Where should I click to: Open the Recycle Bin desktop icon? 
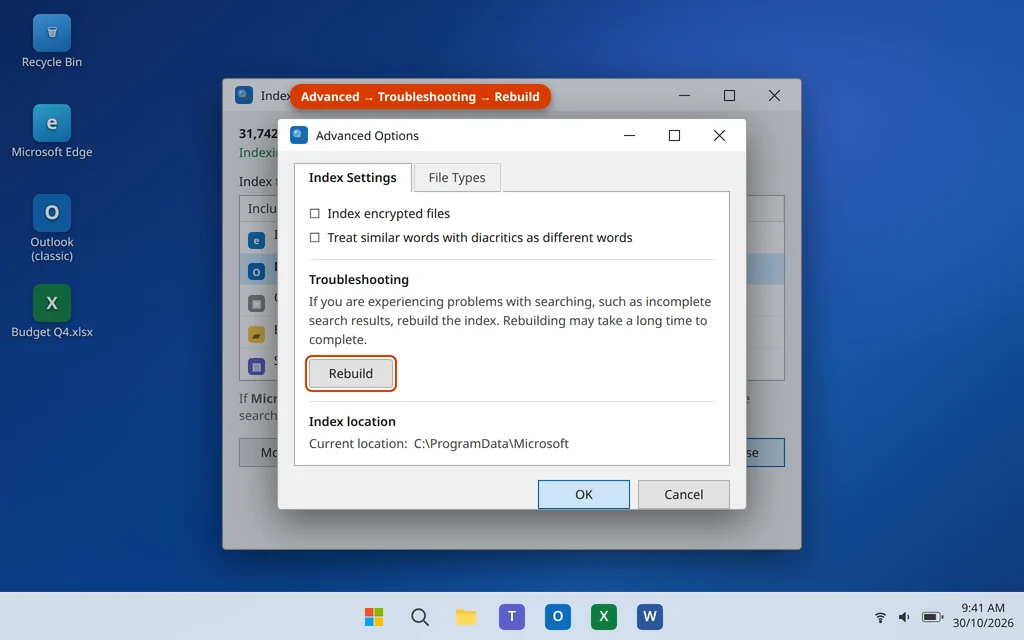coord(52,42)
